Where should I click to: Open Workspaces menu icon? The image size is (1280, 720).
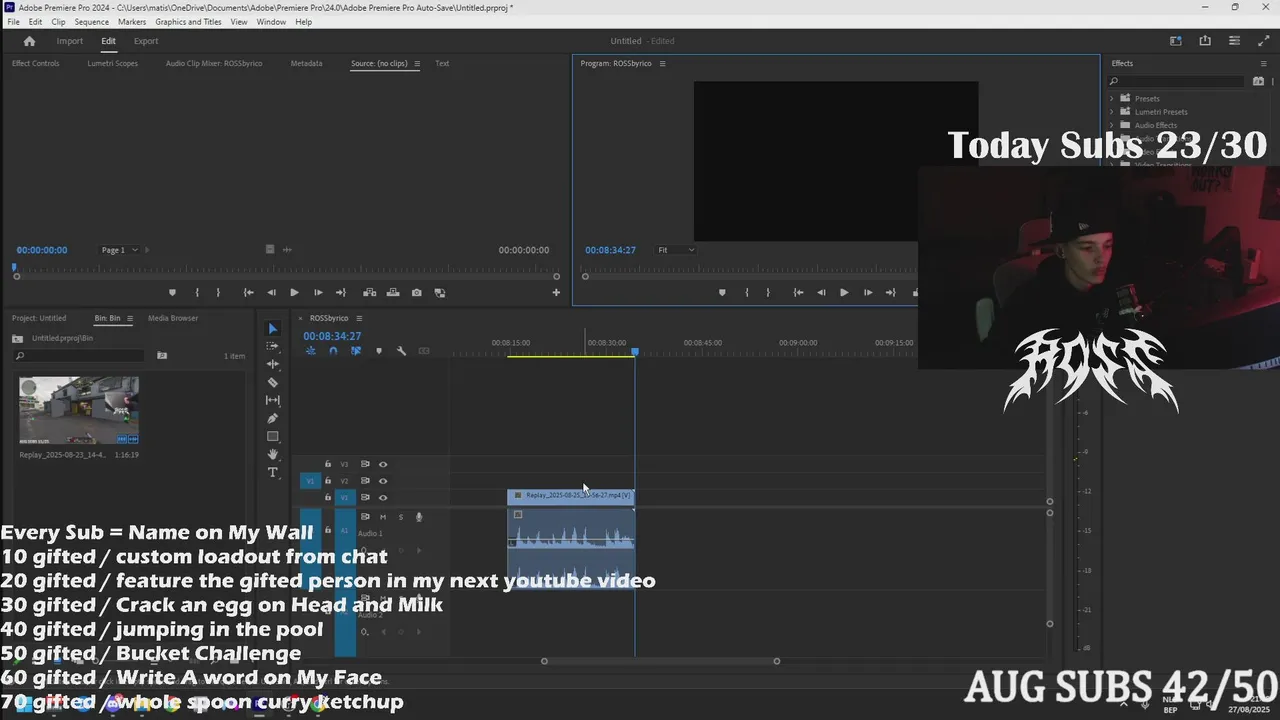click(x=1176, y=41)
